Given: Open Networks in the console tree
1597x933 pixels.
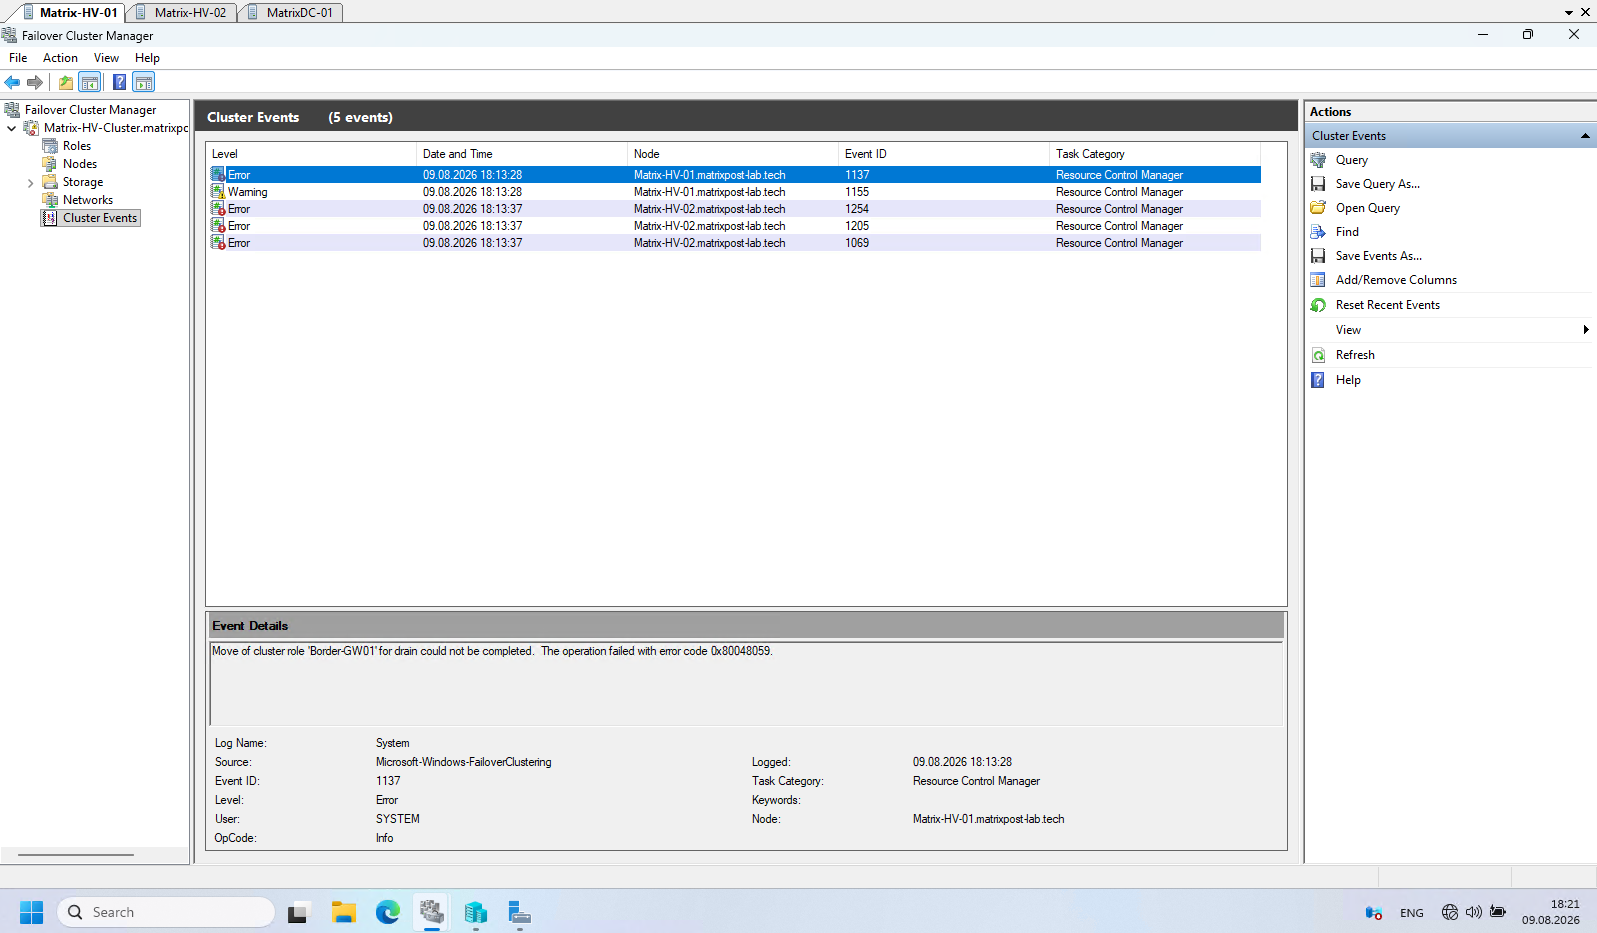Looking at the screenshot, I should [x=88, y=200].
